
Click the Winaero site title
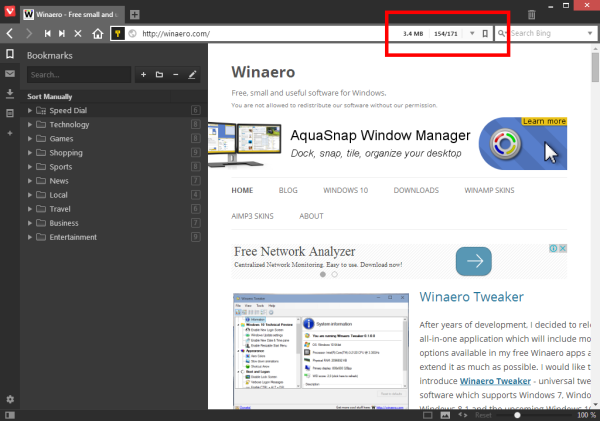(263, 72)
